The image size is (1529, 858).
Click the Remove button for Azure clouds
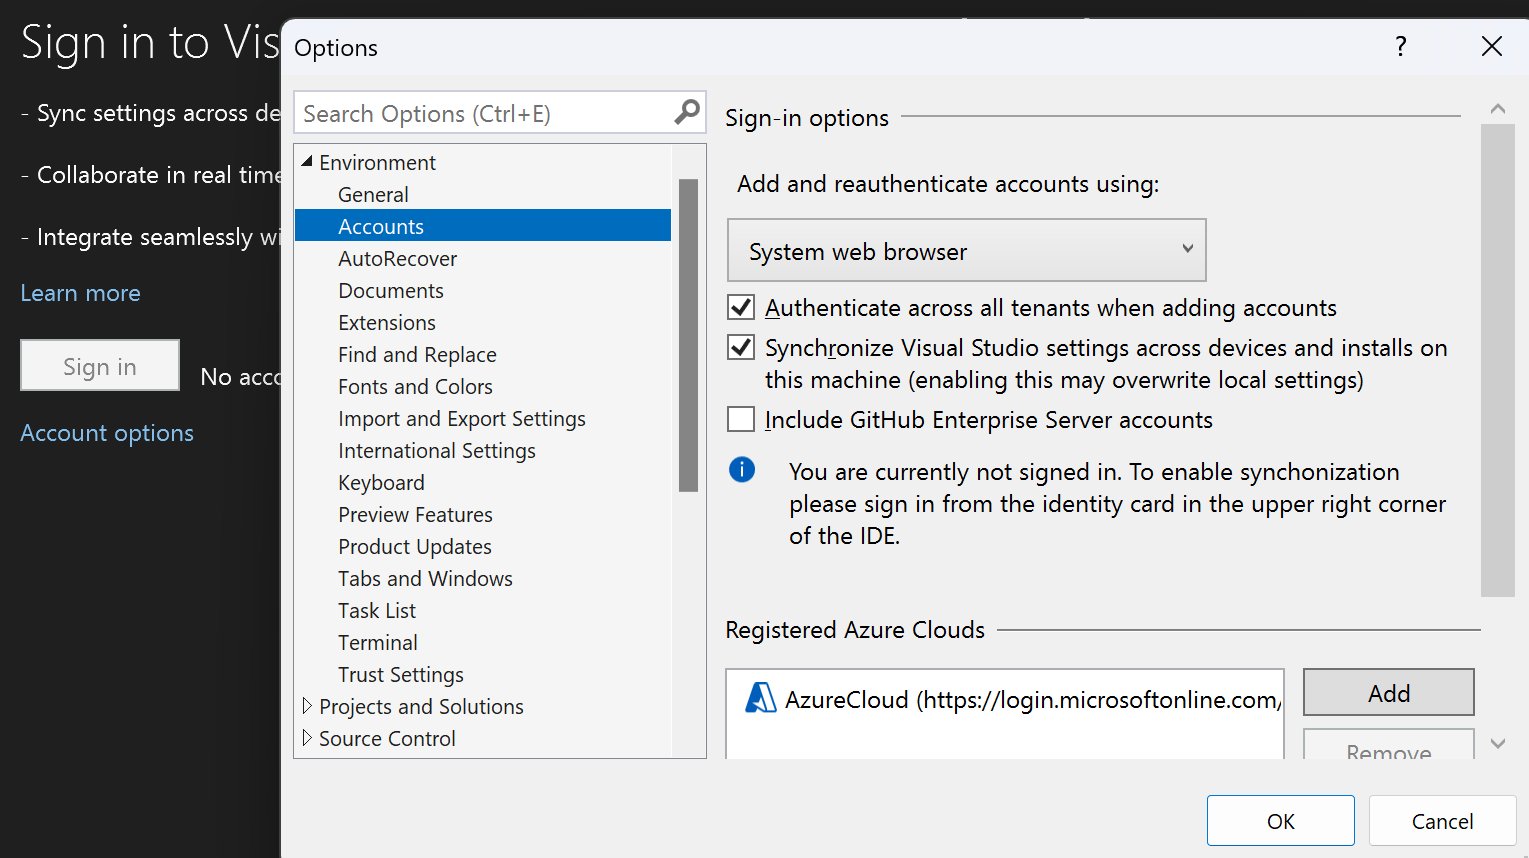pyautogui.click(x=1388, y=746)
